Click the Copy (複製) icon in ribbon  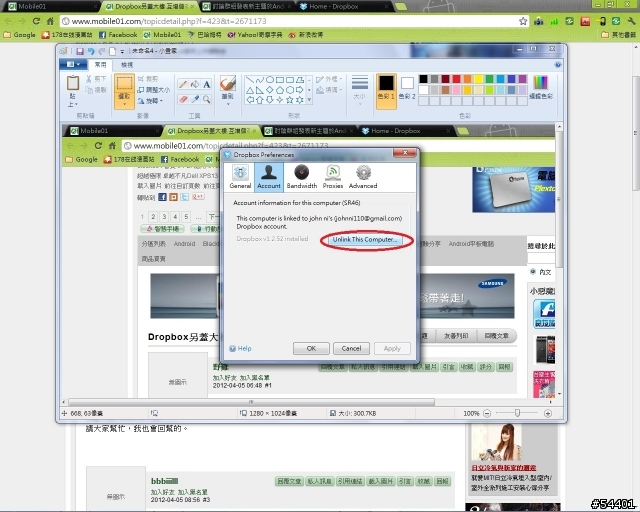click(89, 89)
